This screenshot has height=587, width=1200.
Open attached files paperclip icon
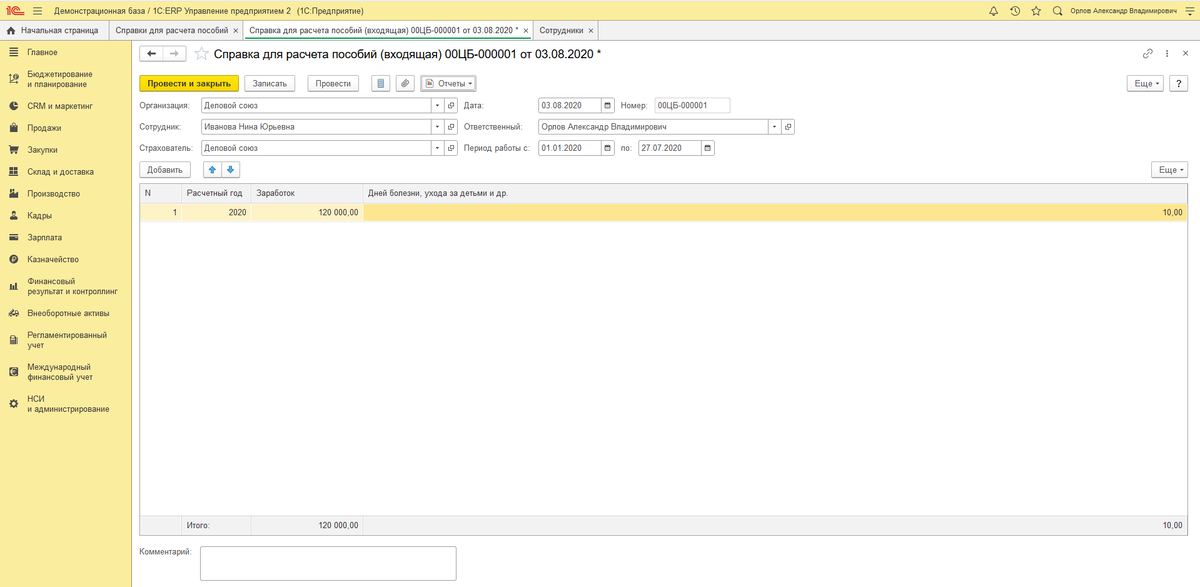tap(405, 83)
